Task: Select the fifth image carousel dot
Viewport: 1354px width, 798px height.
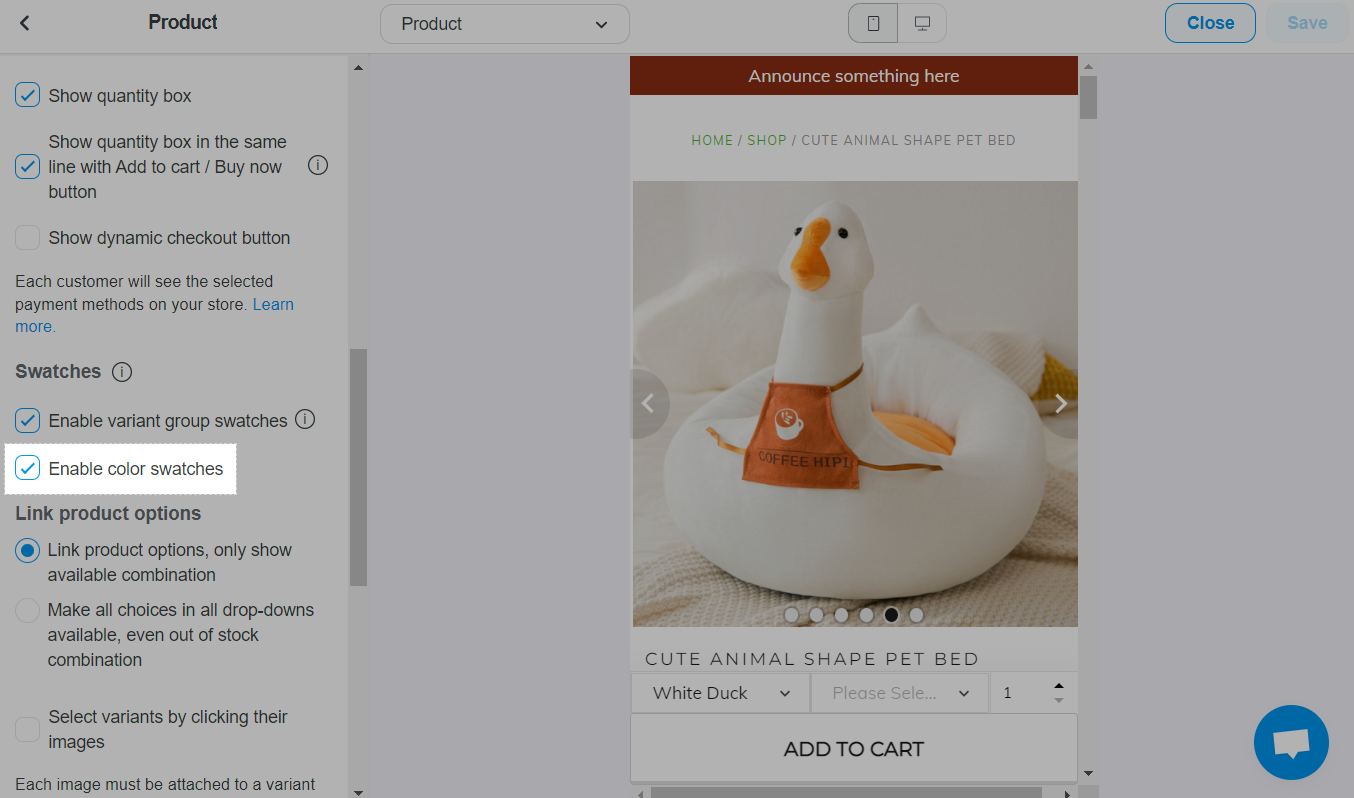Action: click(x=892, y=615)
